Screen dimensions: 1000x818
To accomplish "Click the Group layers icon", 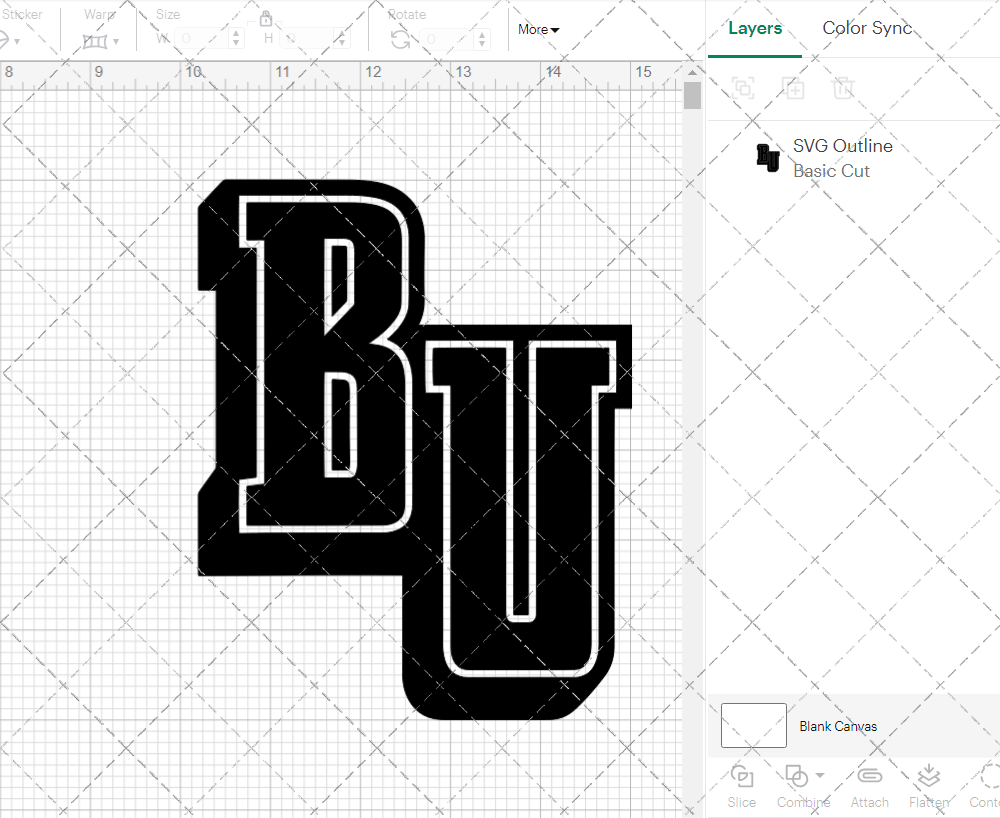I will coord(742,88).
